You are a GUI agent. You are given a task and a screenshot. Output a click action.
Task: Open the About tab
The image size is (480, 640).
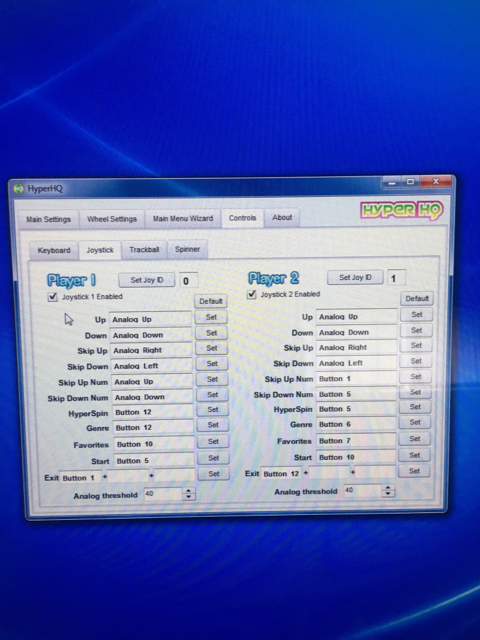coord(282,217)
